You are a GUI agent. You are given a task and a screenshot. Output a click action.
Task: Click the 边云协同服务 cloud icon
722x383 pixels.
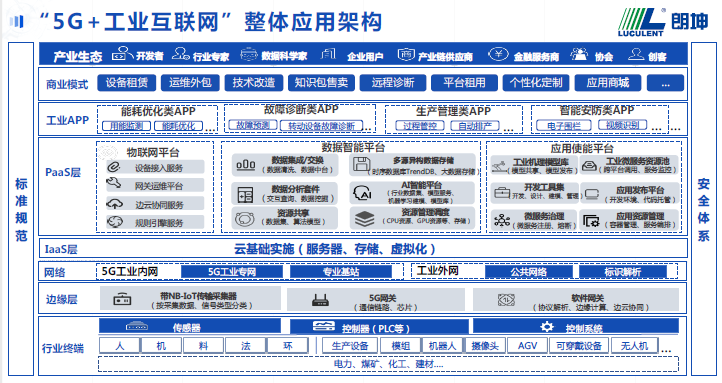coord(114,203)
